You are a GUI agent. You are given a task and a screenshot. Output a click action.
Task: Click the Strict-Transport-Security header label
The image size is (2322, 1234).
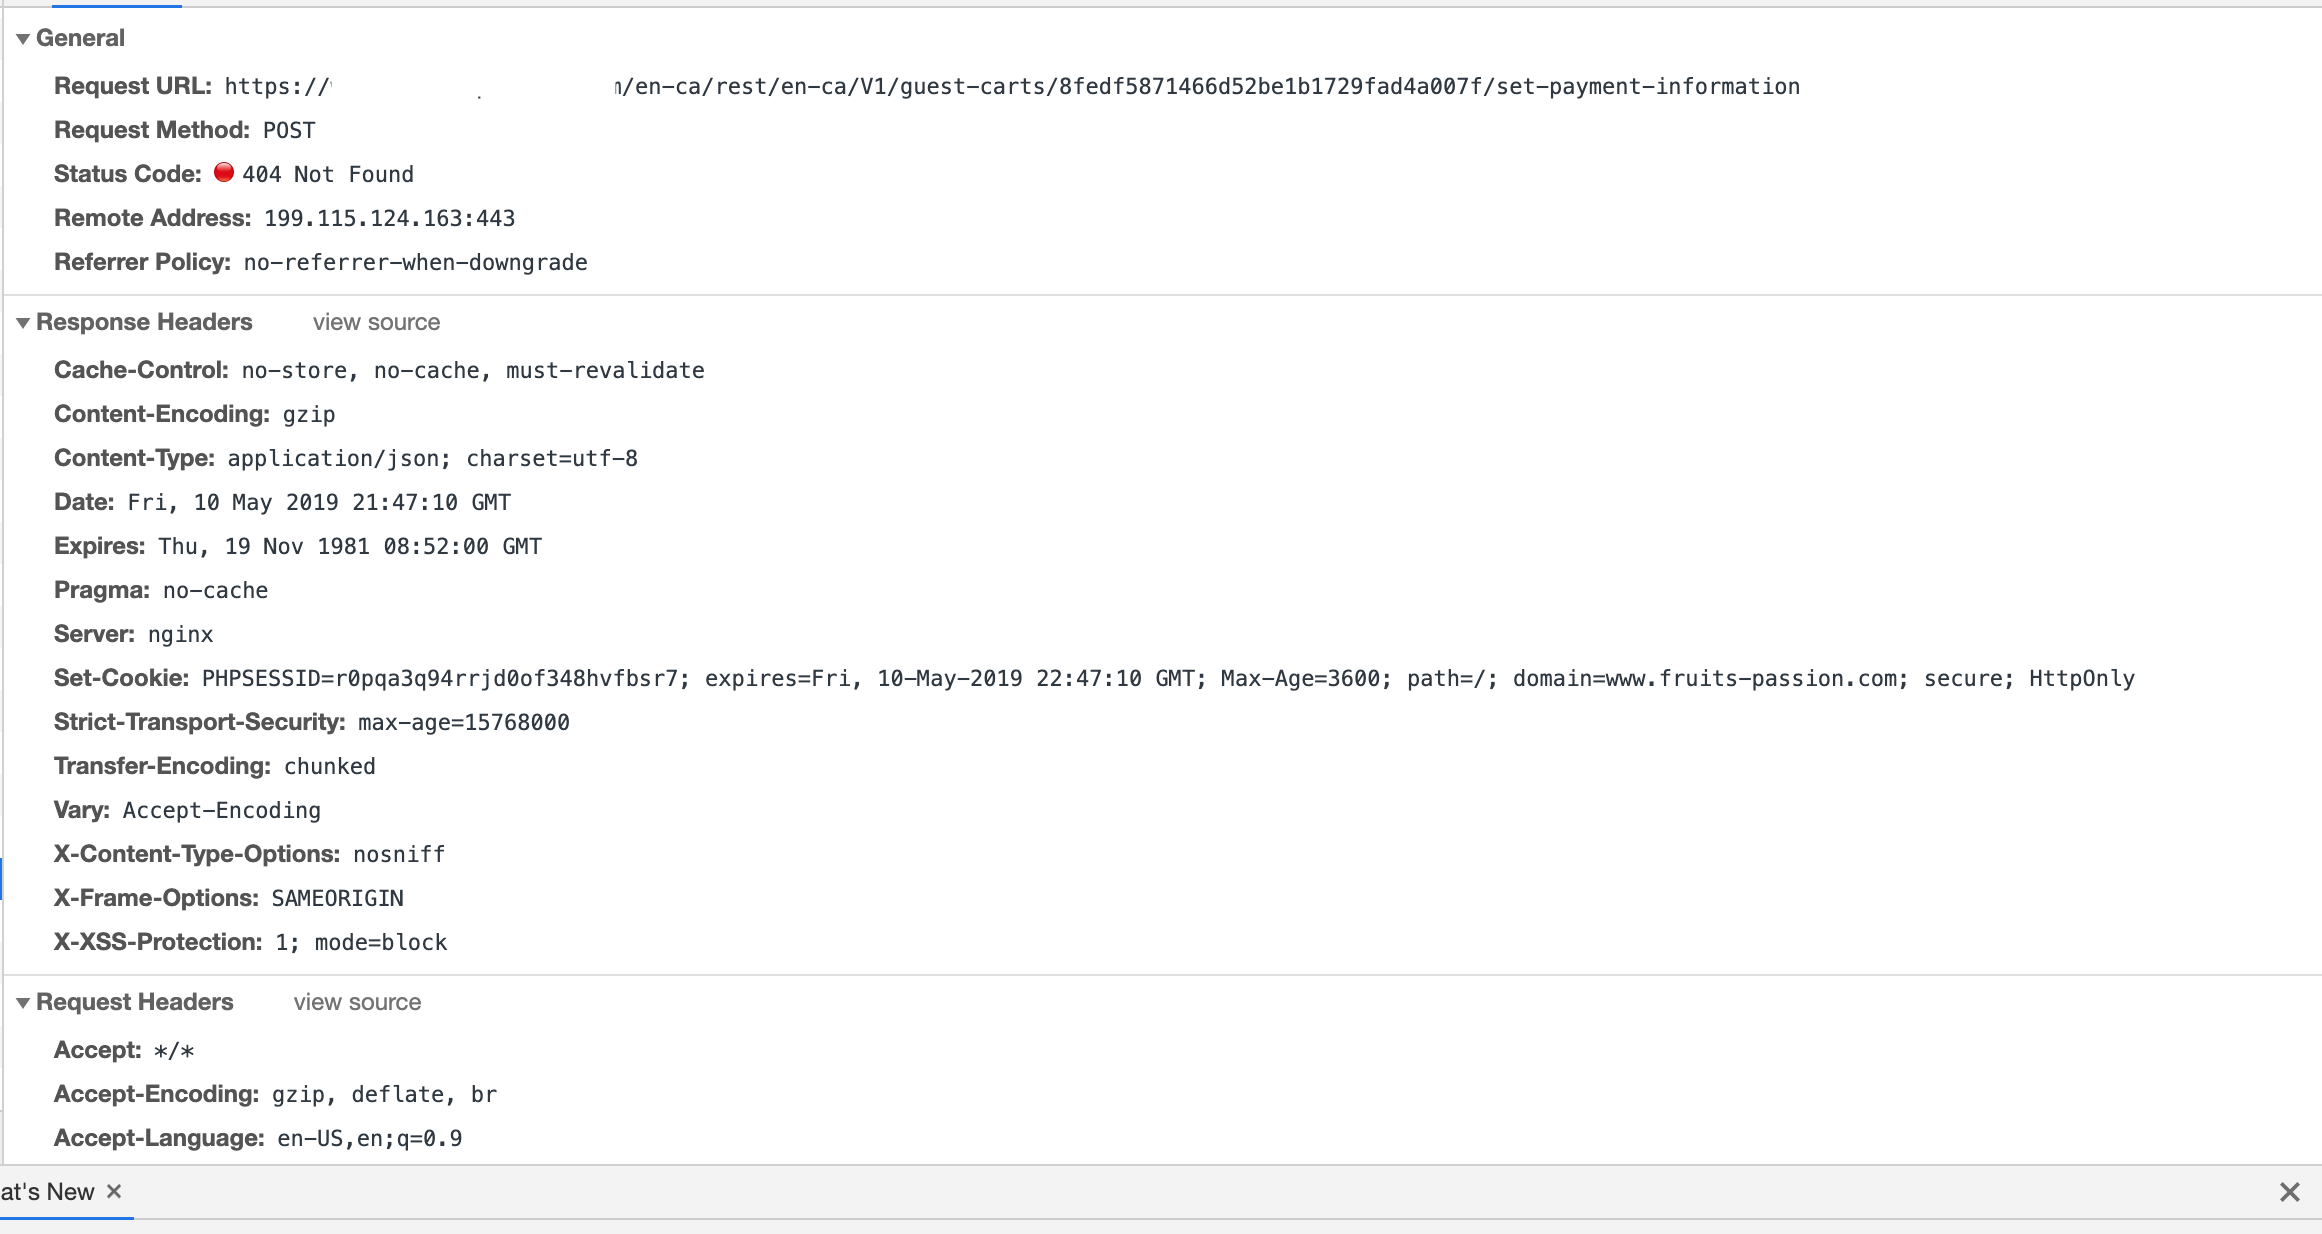pyautogui.click(x=198, y=722)
